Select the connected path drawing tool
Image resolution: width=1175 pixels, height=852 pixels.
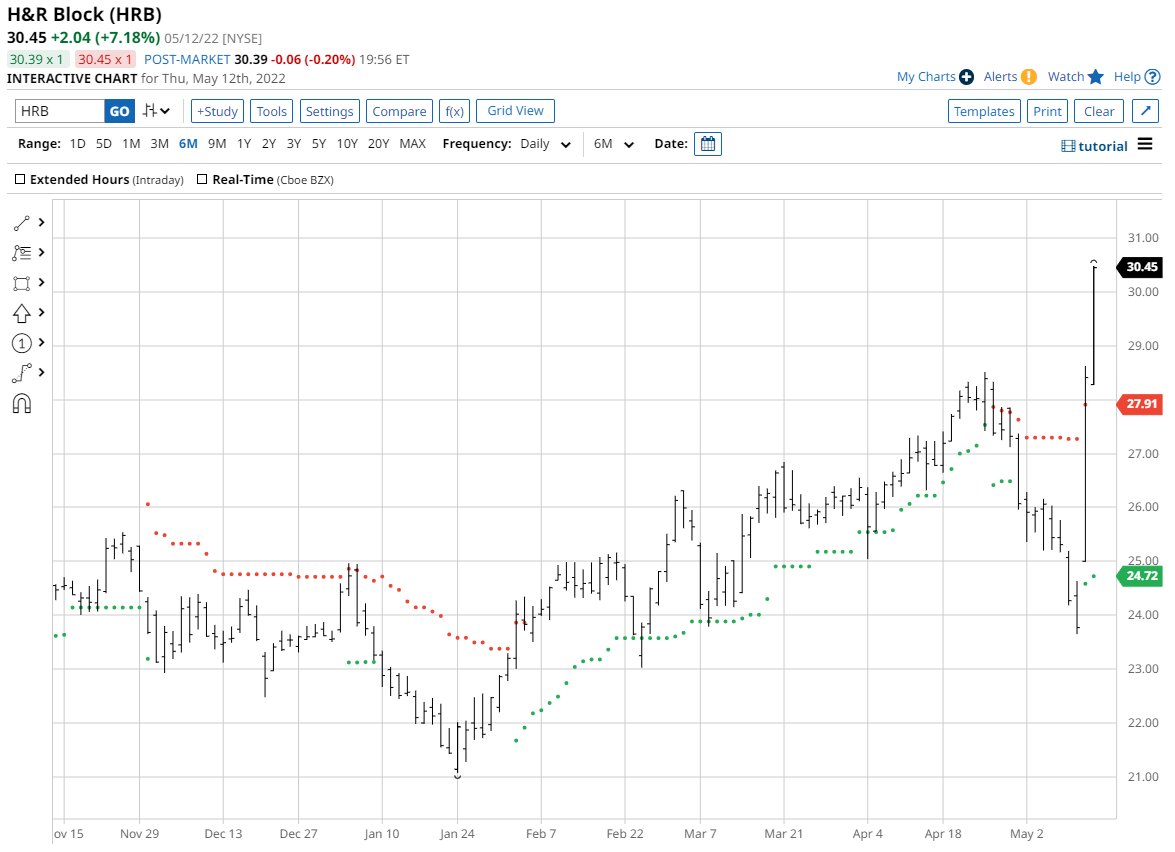point(21,372)
